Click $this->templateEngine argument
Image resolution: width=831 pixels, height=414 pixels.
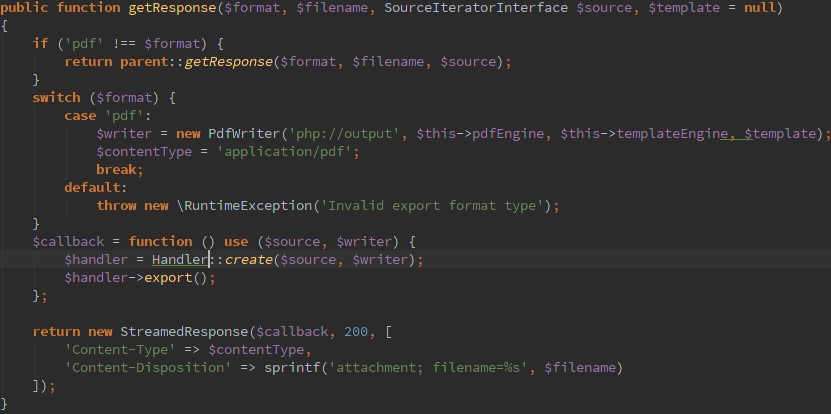644,134
